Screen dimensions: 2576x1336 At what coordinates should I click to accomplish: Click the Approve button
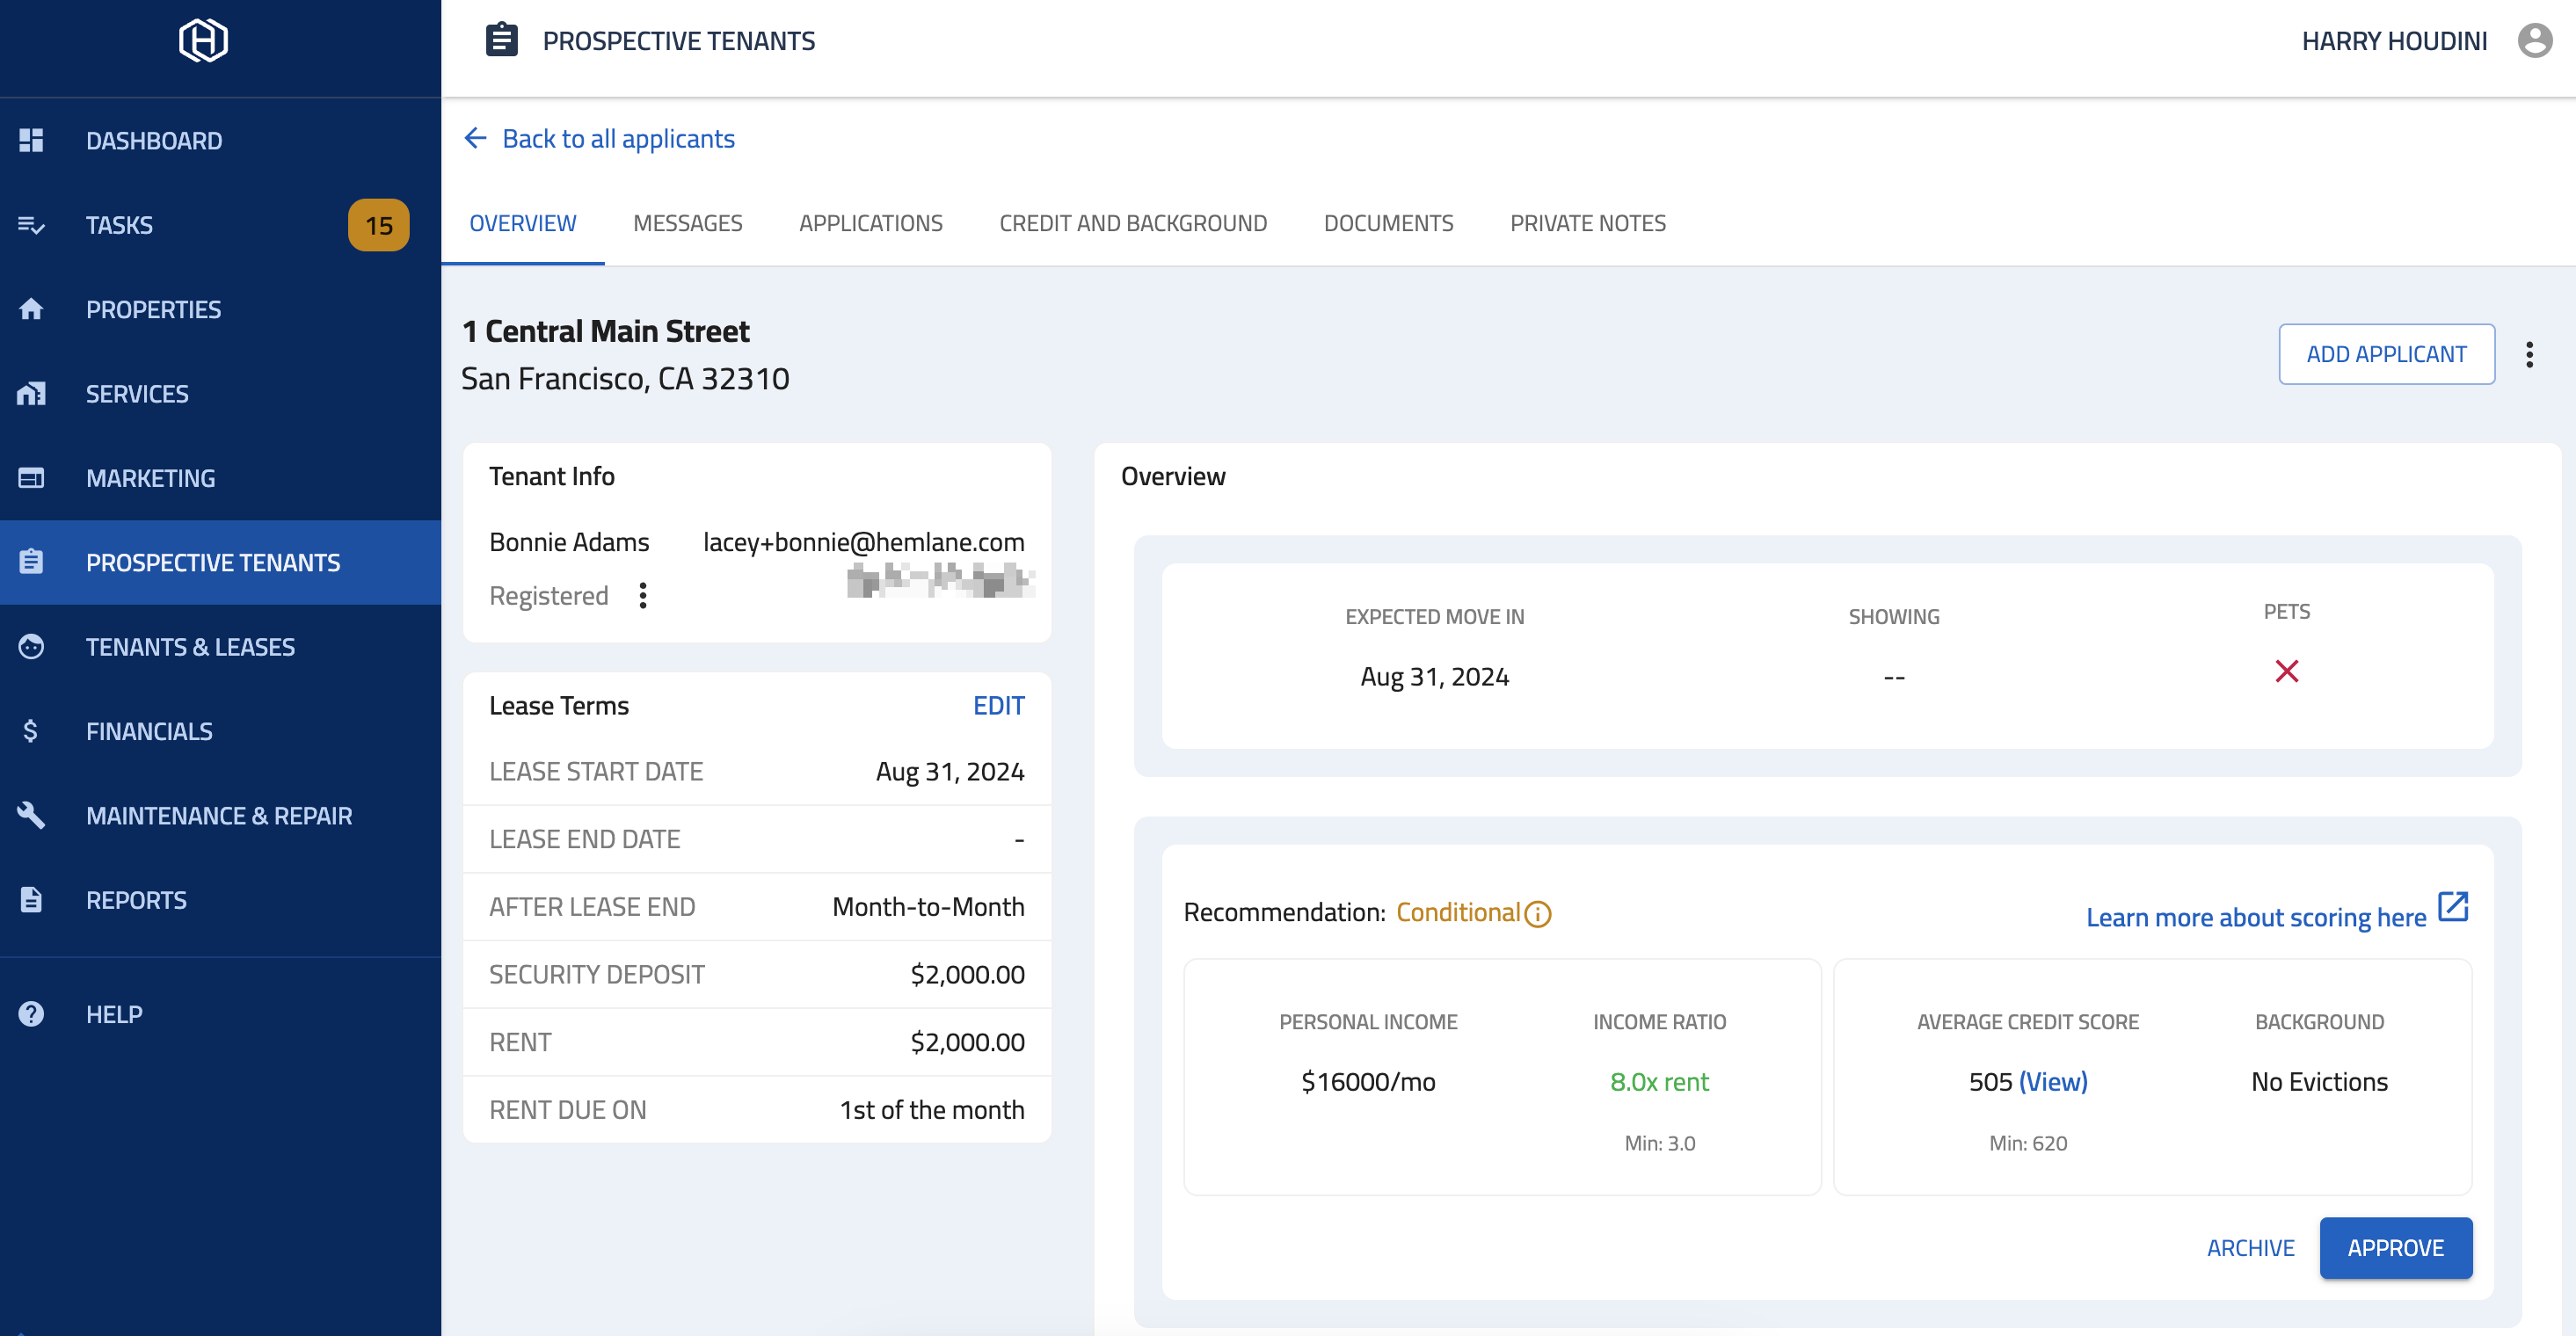(x=2395, y=1247)
